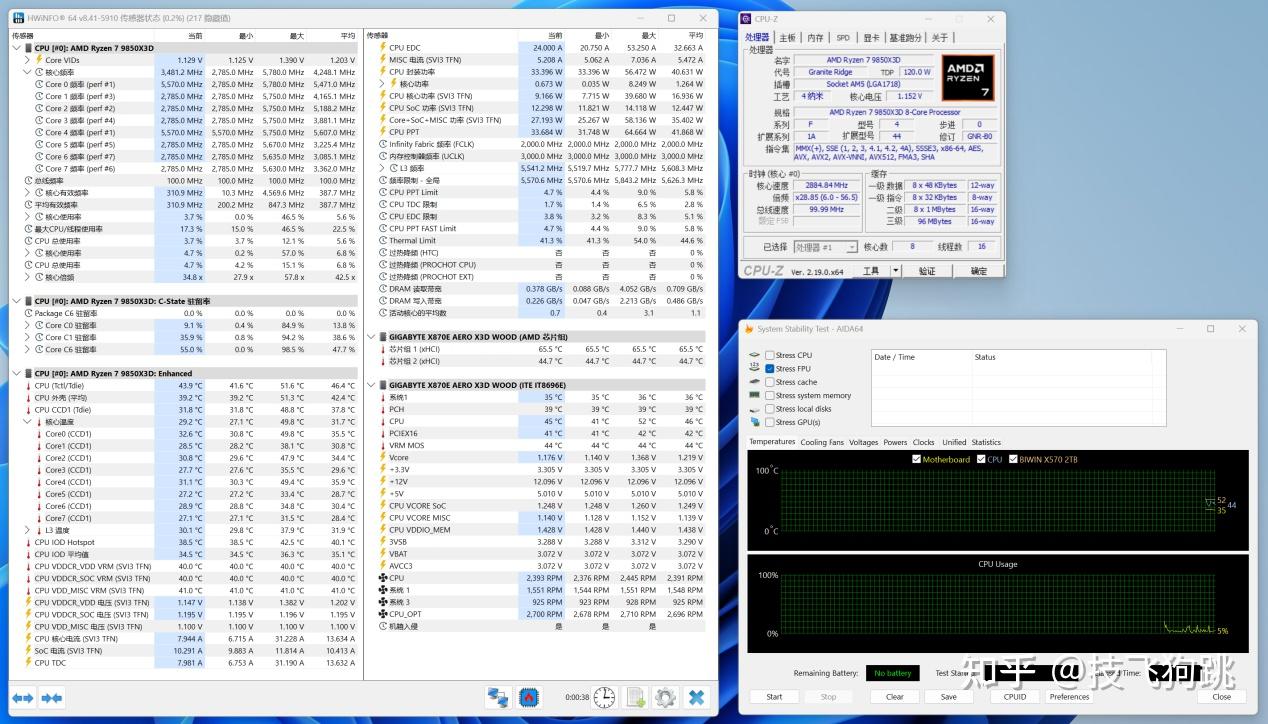This screenshot has height=724, width=1268.
Task: Click fan icon of CPU_OPT row
Action: coord(382,614)
